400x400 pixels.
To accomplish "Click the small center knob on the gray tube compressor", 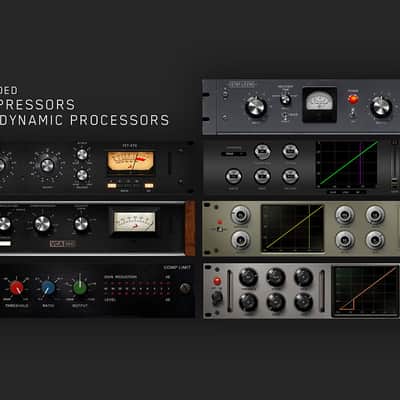I will point(285,100).
